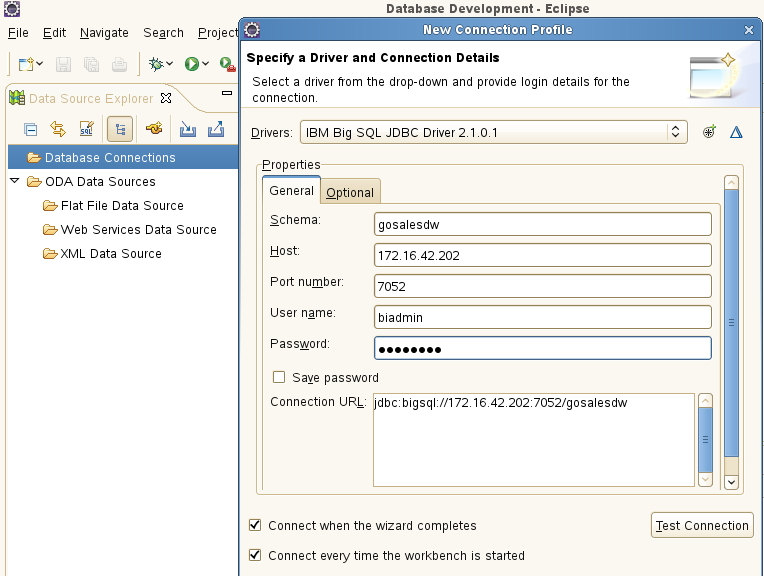Open the Navigate menu
Screen dimensions: 764x576
click(x=104, y=33)
